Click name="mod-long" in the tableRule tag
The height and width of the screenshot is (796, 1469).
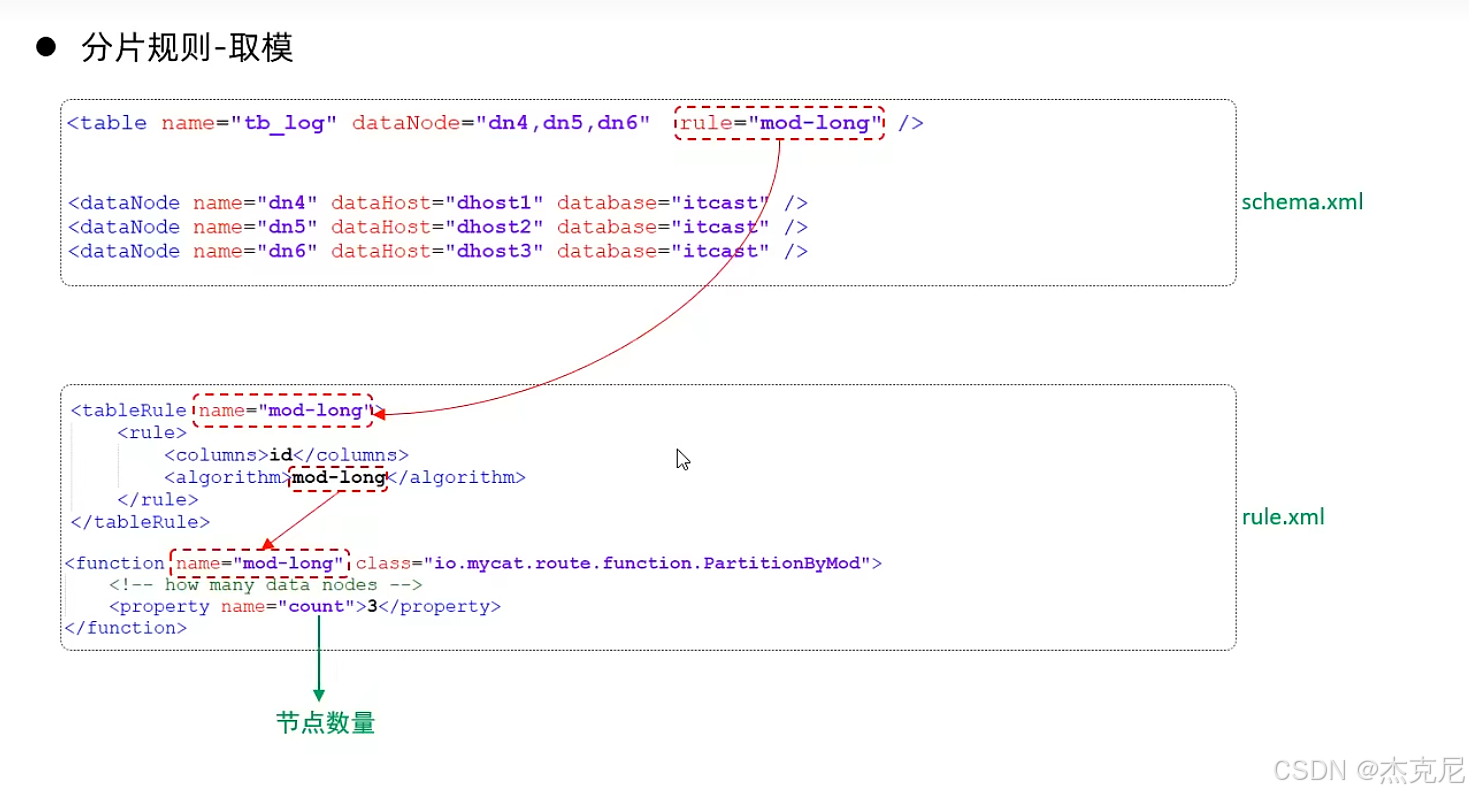pos(283,410)
